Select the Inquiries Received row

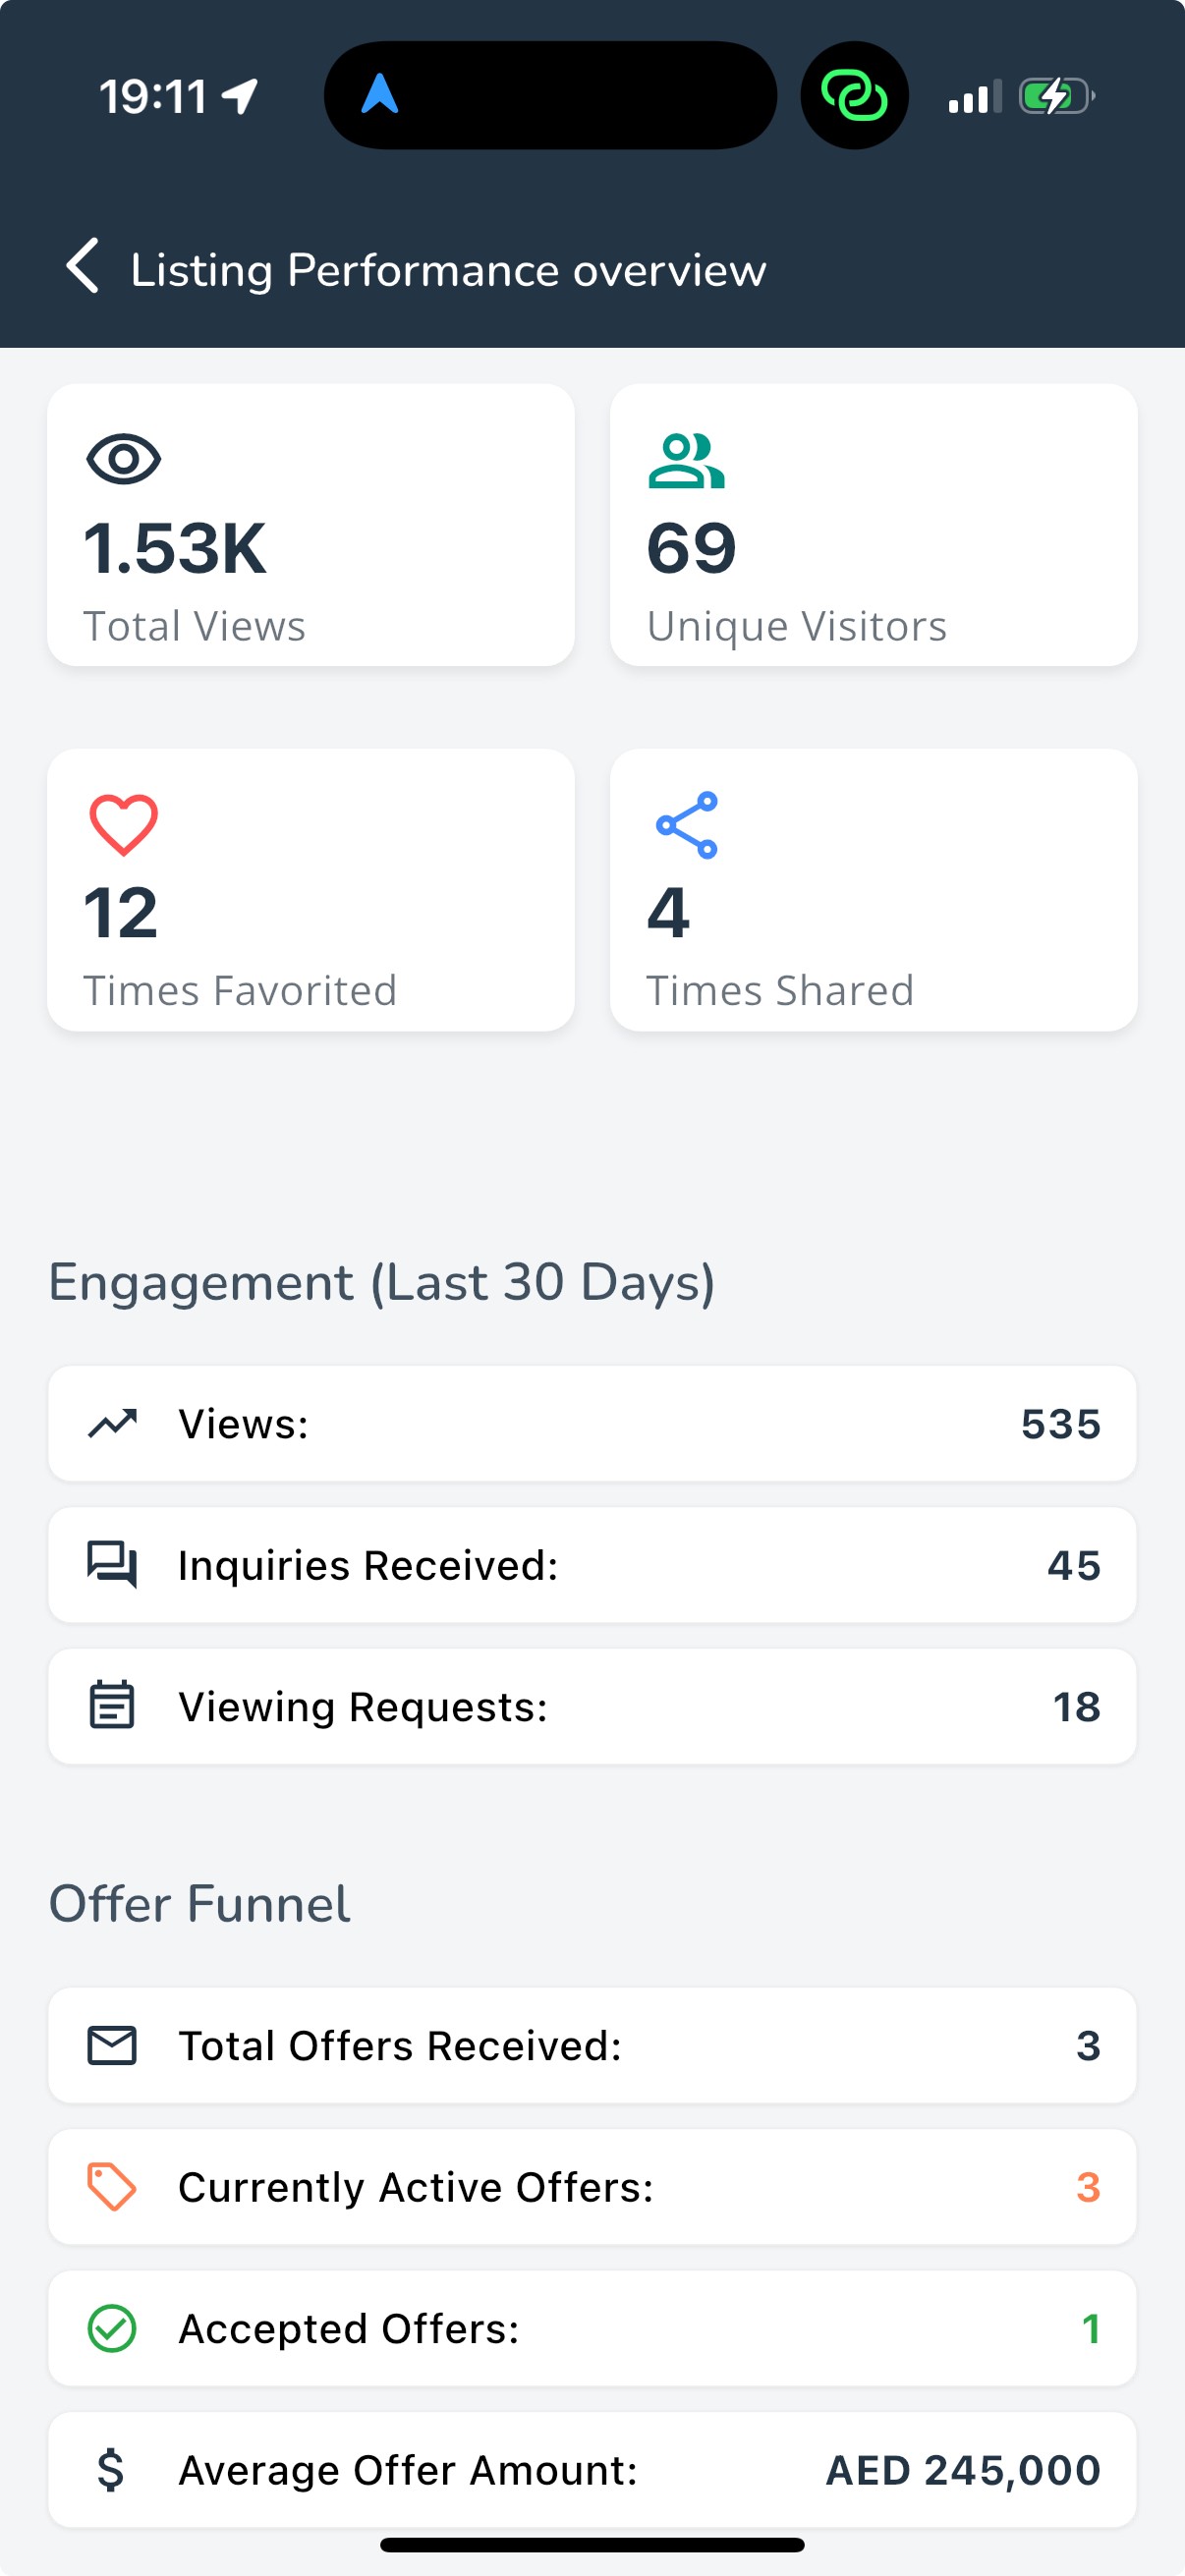point(592,1565)
